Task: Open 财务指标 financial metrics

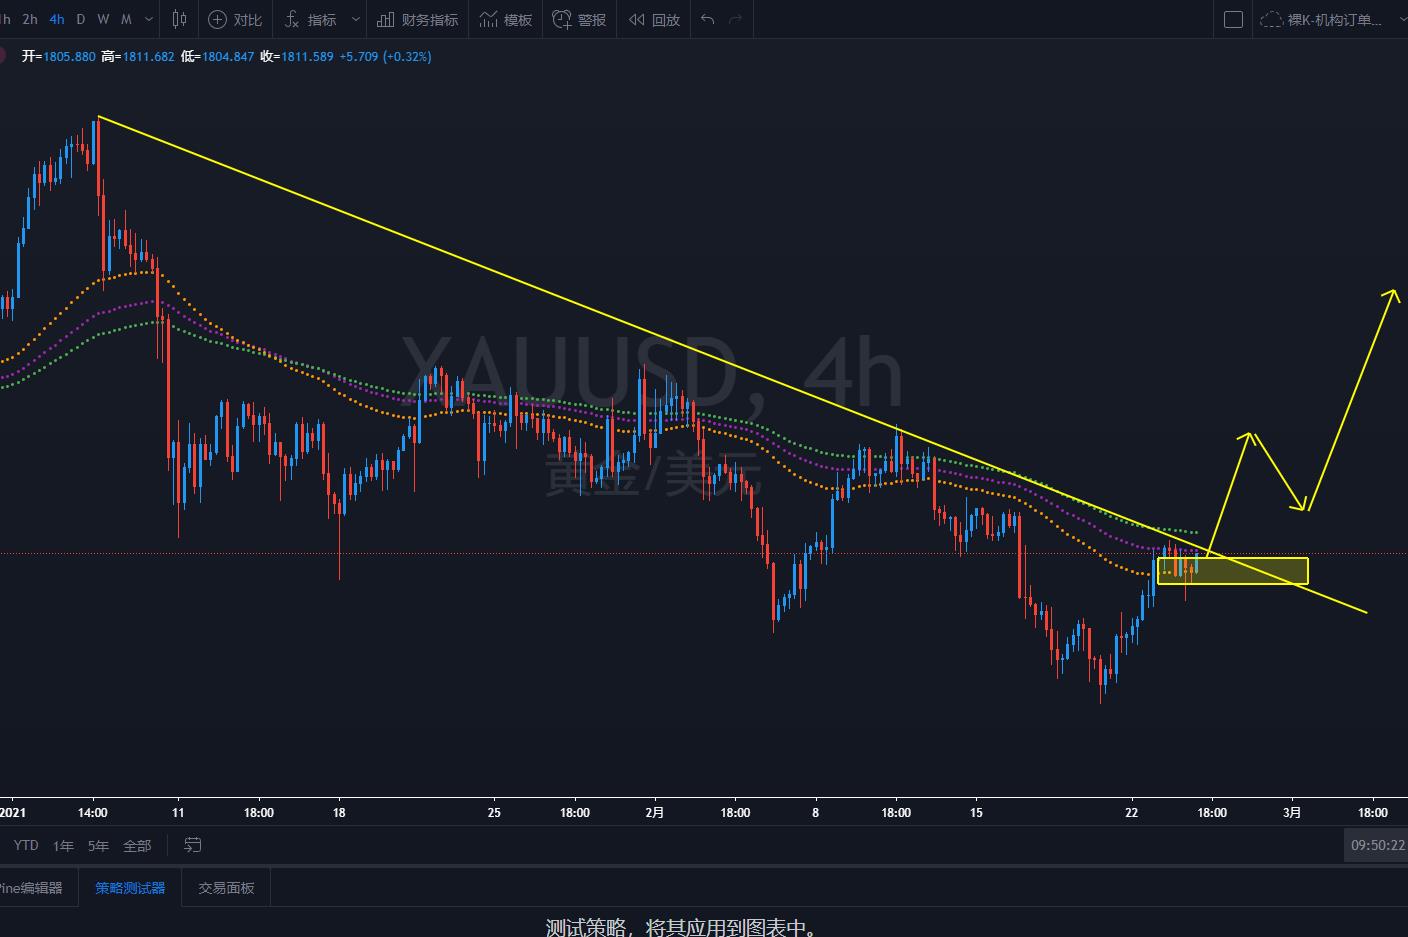Action: 418,19
